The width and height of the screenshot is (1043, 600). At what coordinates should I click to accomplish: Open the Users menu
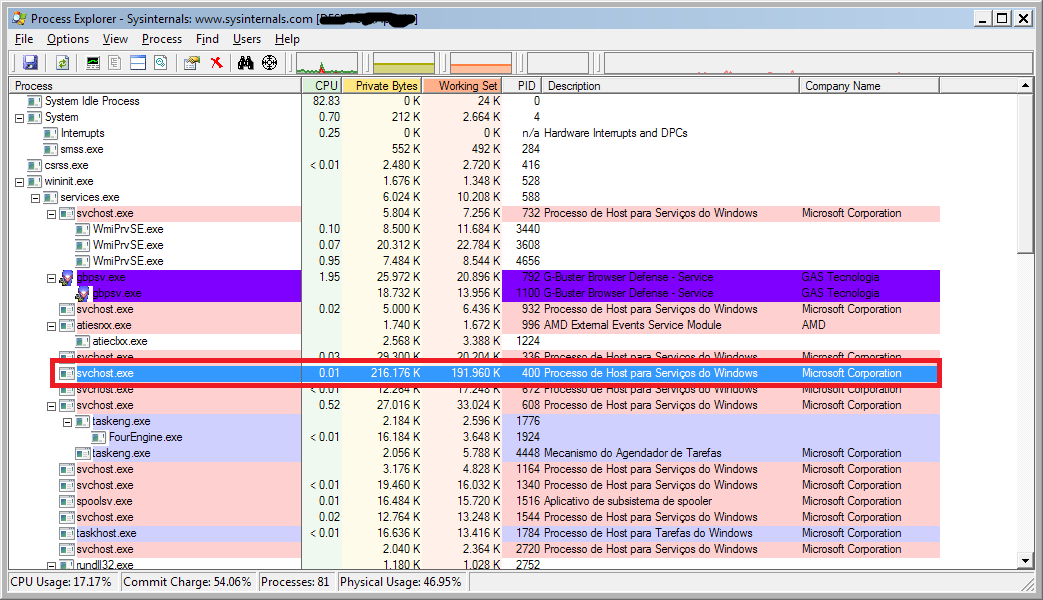[247, 39]
